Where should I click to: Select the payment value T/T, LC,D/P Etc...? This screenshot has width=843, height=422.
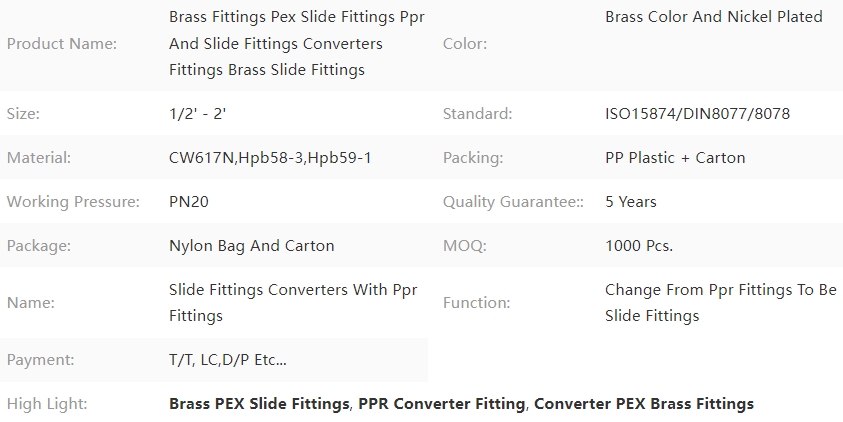pyautogui.click(x=228, y=360)
